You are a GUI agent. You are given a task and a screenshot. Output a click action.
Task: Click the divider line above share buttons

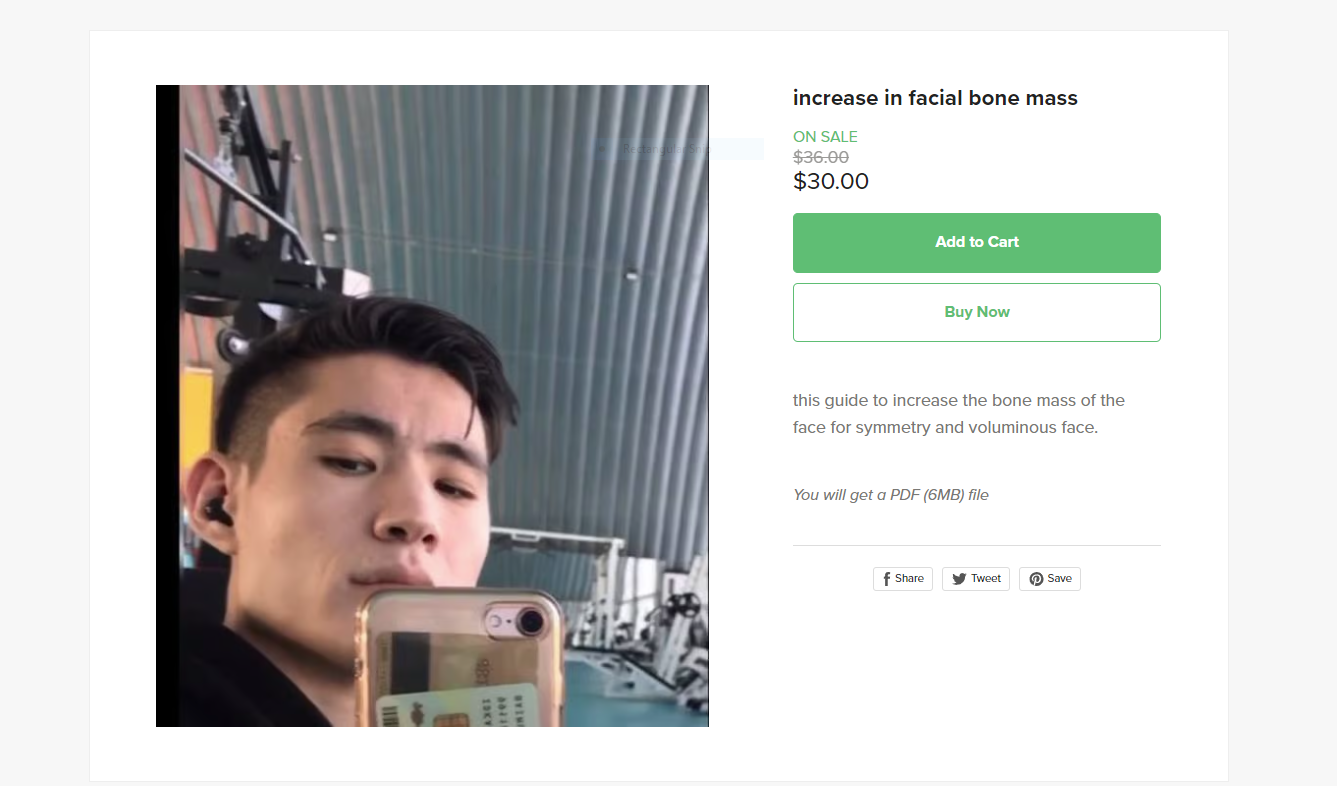click(x=976, y=545)
